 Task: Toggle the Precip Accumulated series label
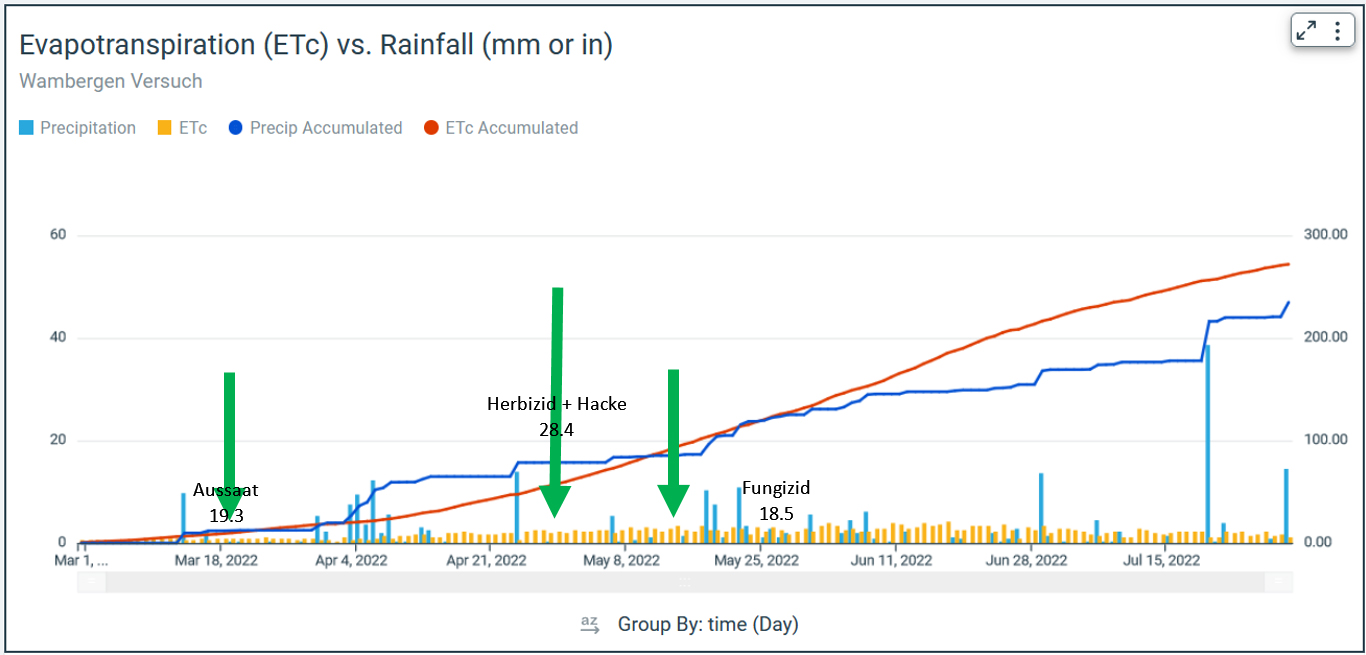[326, 128]
